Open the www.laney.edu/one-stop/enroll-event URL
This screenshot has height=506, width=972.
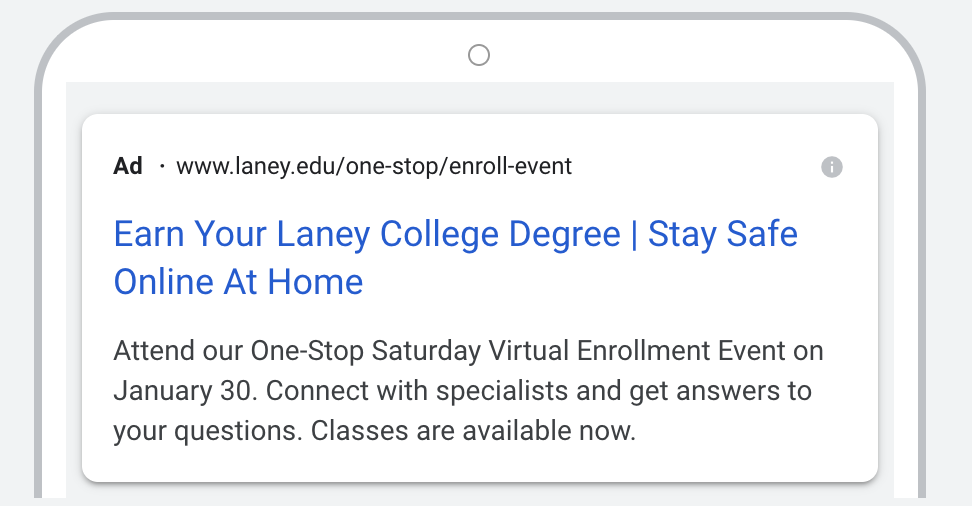374,166
